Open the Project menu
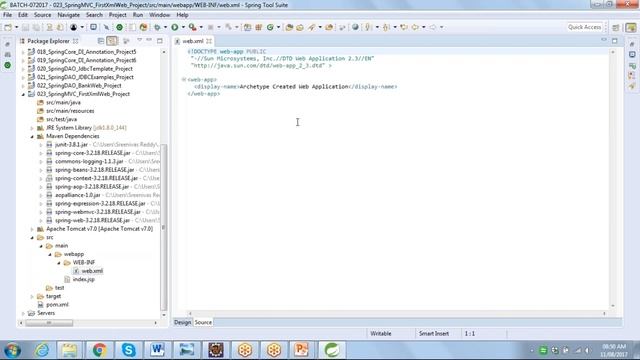640x360 pixels. click(118, 15)
